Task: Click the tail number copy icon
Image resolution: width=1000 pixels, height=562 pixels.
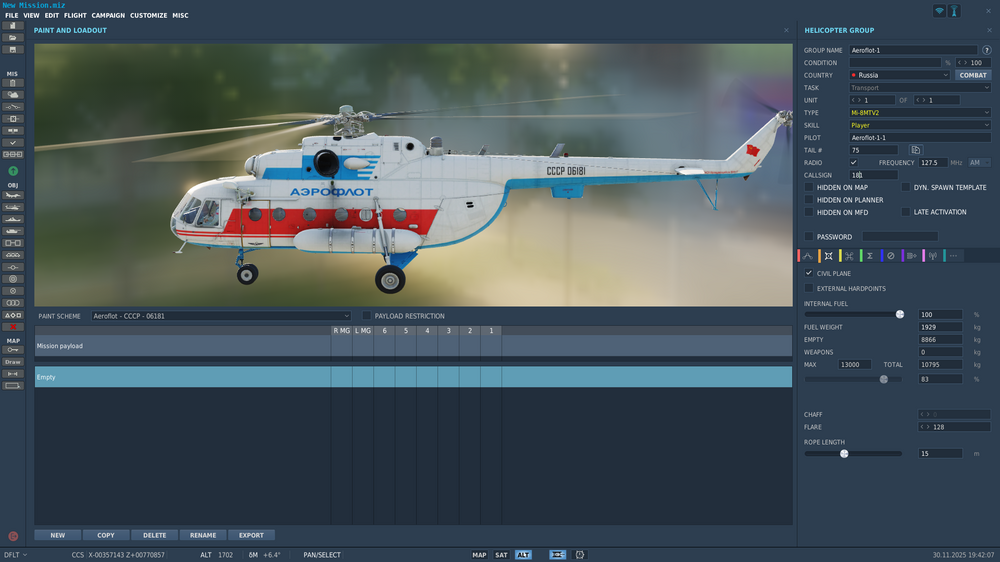Action: pyautogui.click(x=916, y=150)
